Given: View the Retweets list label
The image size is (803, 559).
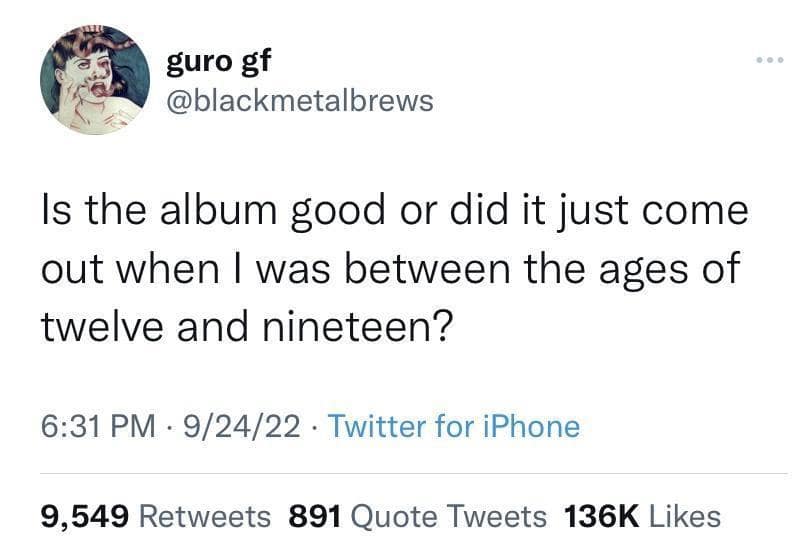Looking at the screenshot, I should click(x=204, y=516).
